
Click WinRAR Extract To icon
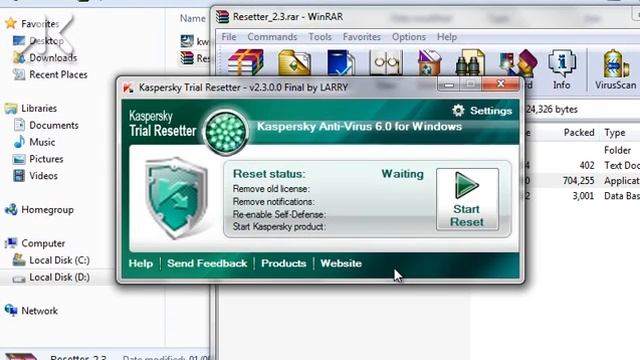pyautogui.click(x=294, y=62)
